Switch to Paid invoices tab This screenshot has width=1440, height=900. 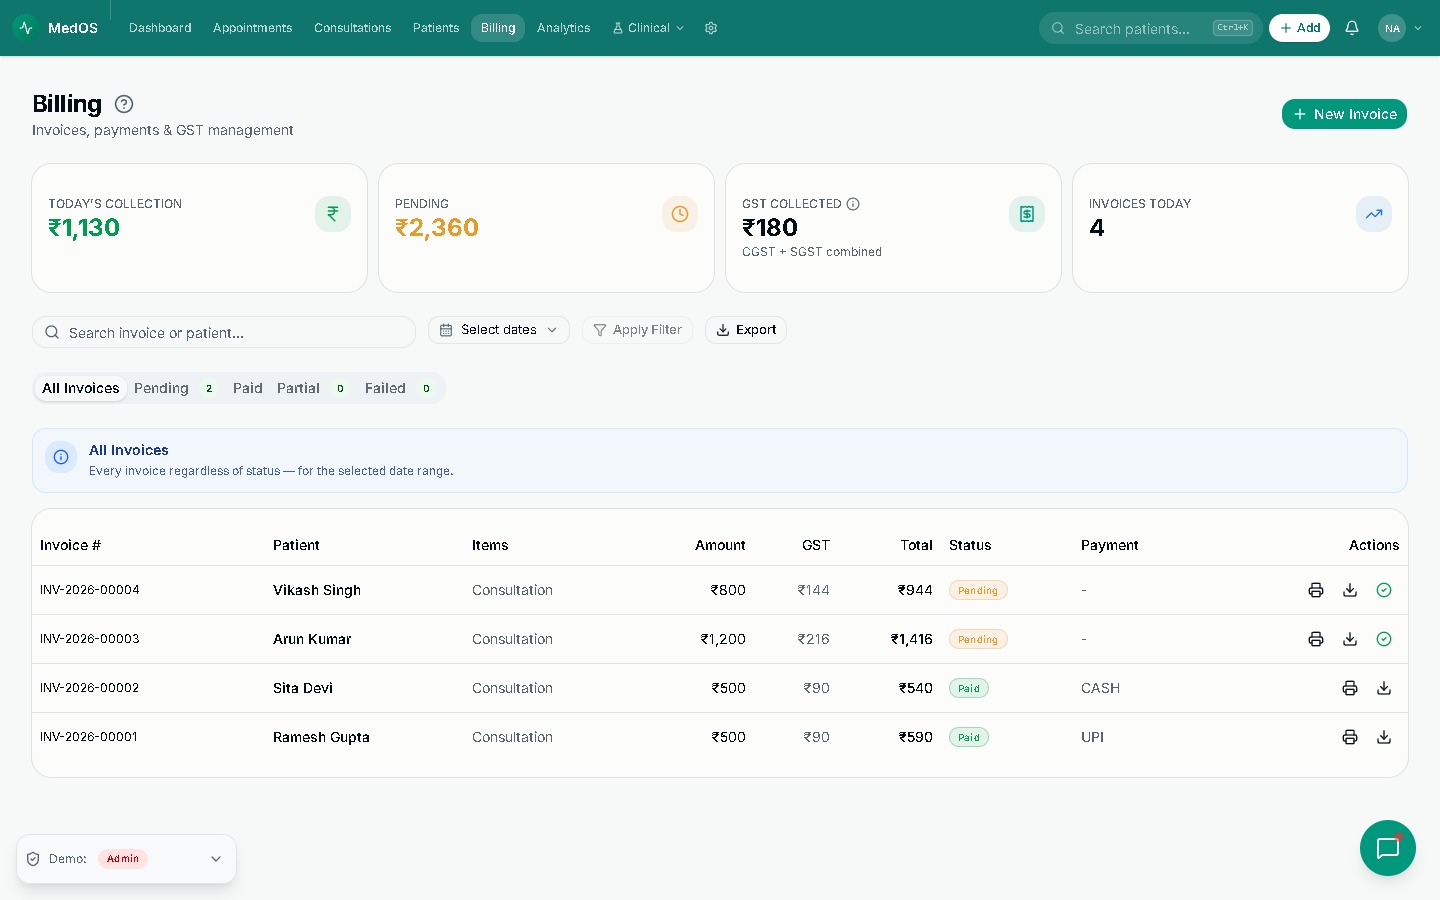(x=248, y=388)
